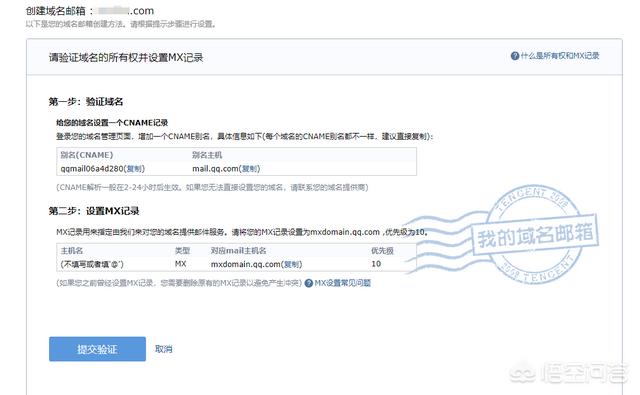Screen dimensions: 640x395
Task: Select the mxdomain.qq.com table value
Action: point(246,264)
